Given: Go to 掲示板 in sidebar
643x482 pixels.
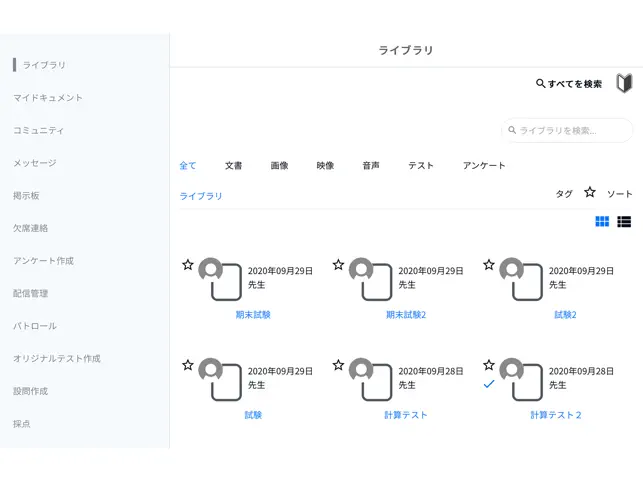Looking at the screenshot, I should pos(26,196).
